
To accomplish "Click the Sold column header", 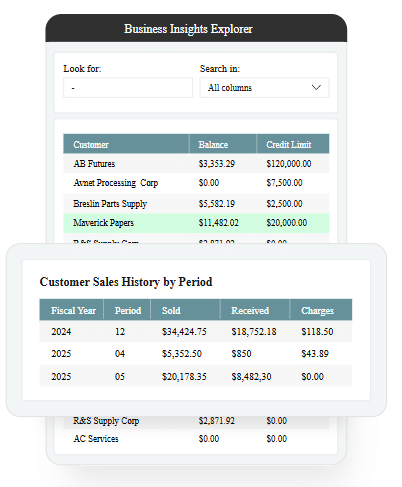I will tap(185, 311).
